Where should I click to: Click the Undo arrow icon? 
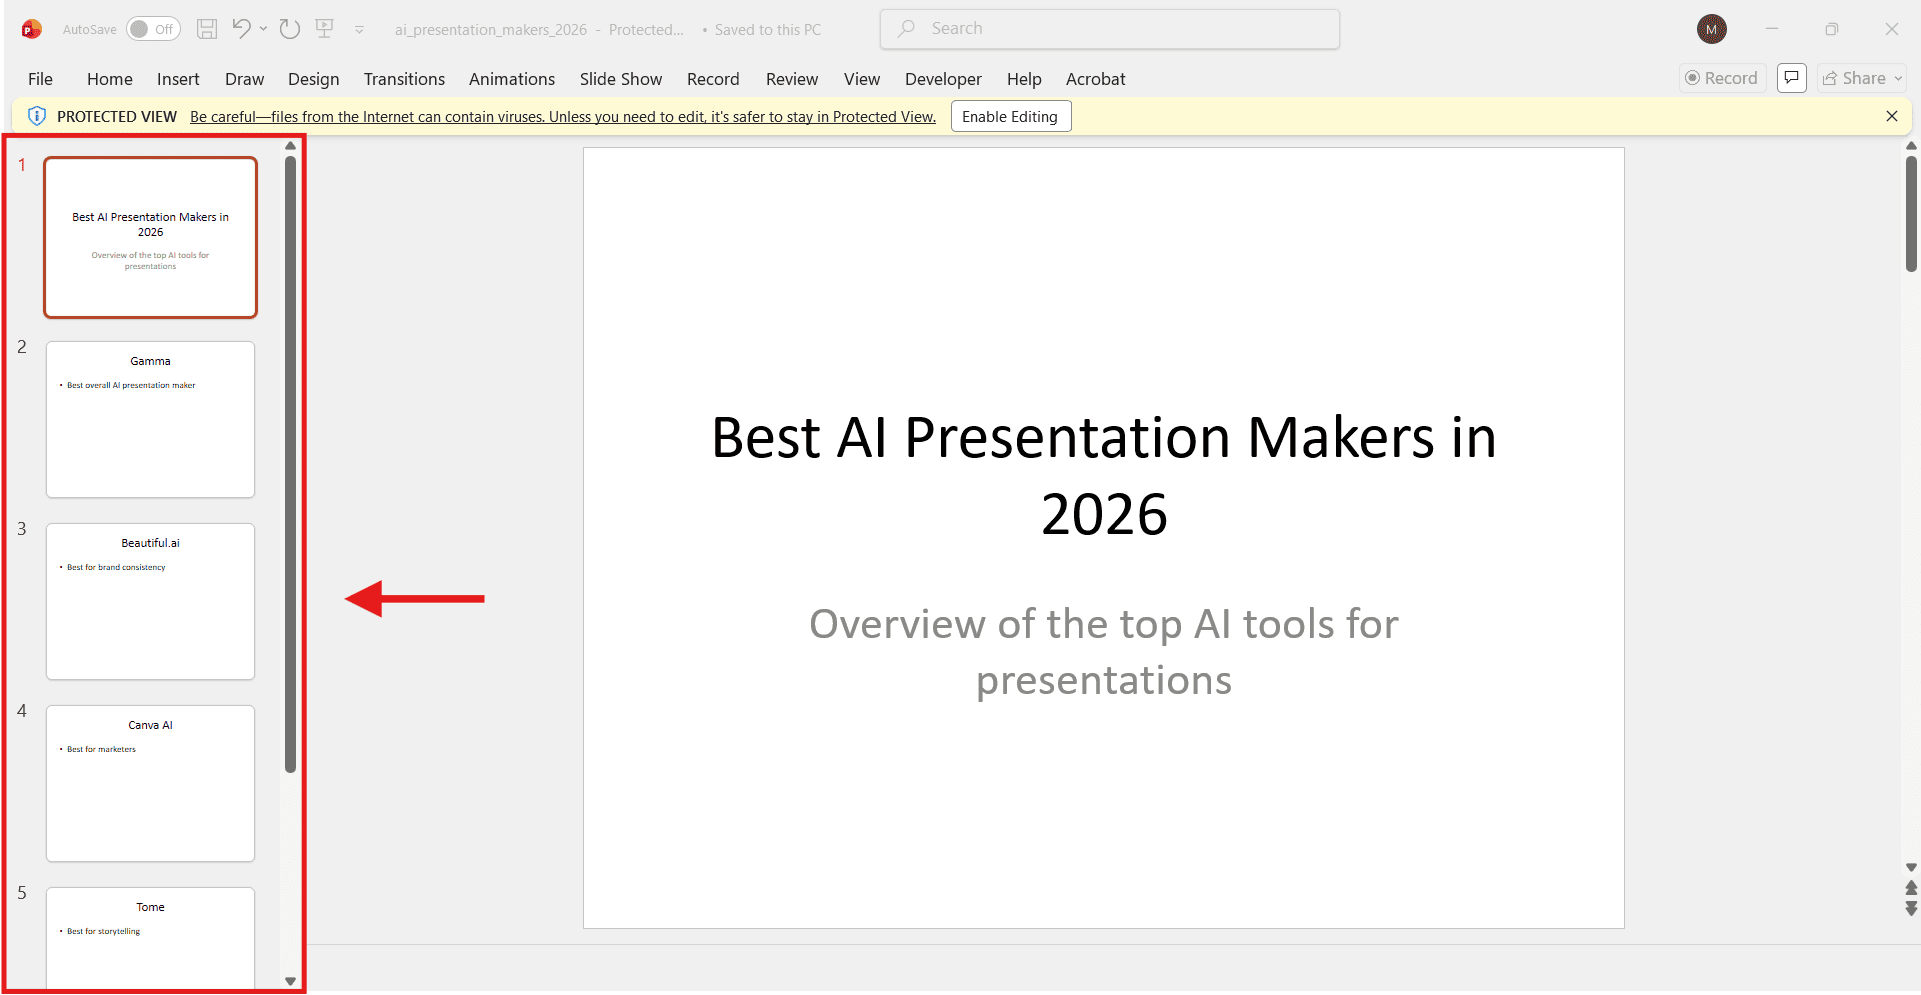coord(241,28)
